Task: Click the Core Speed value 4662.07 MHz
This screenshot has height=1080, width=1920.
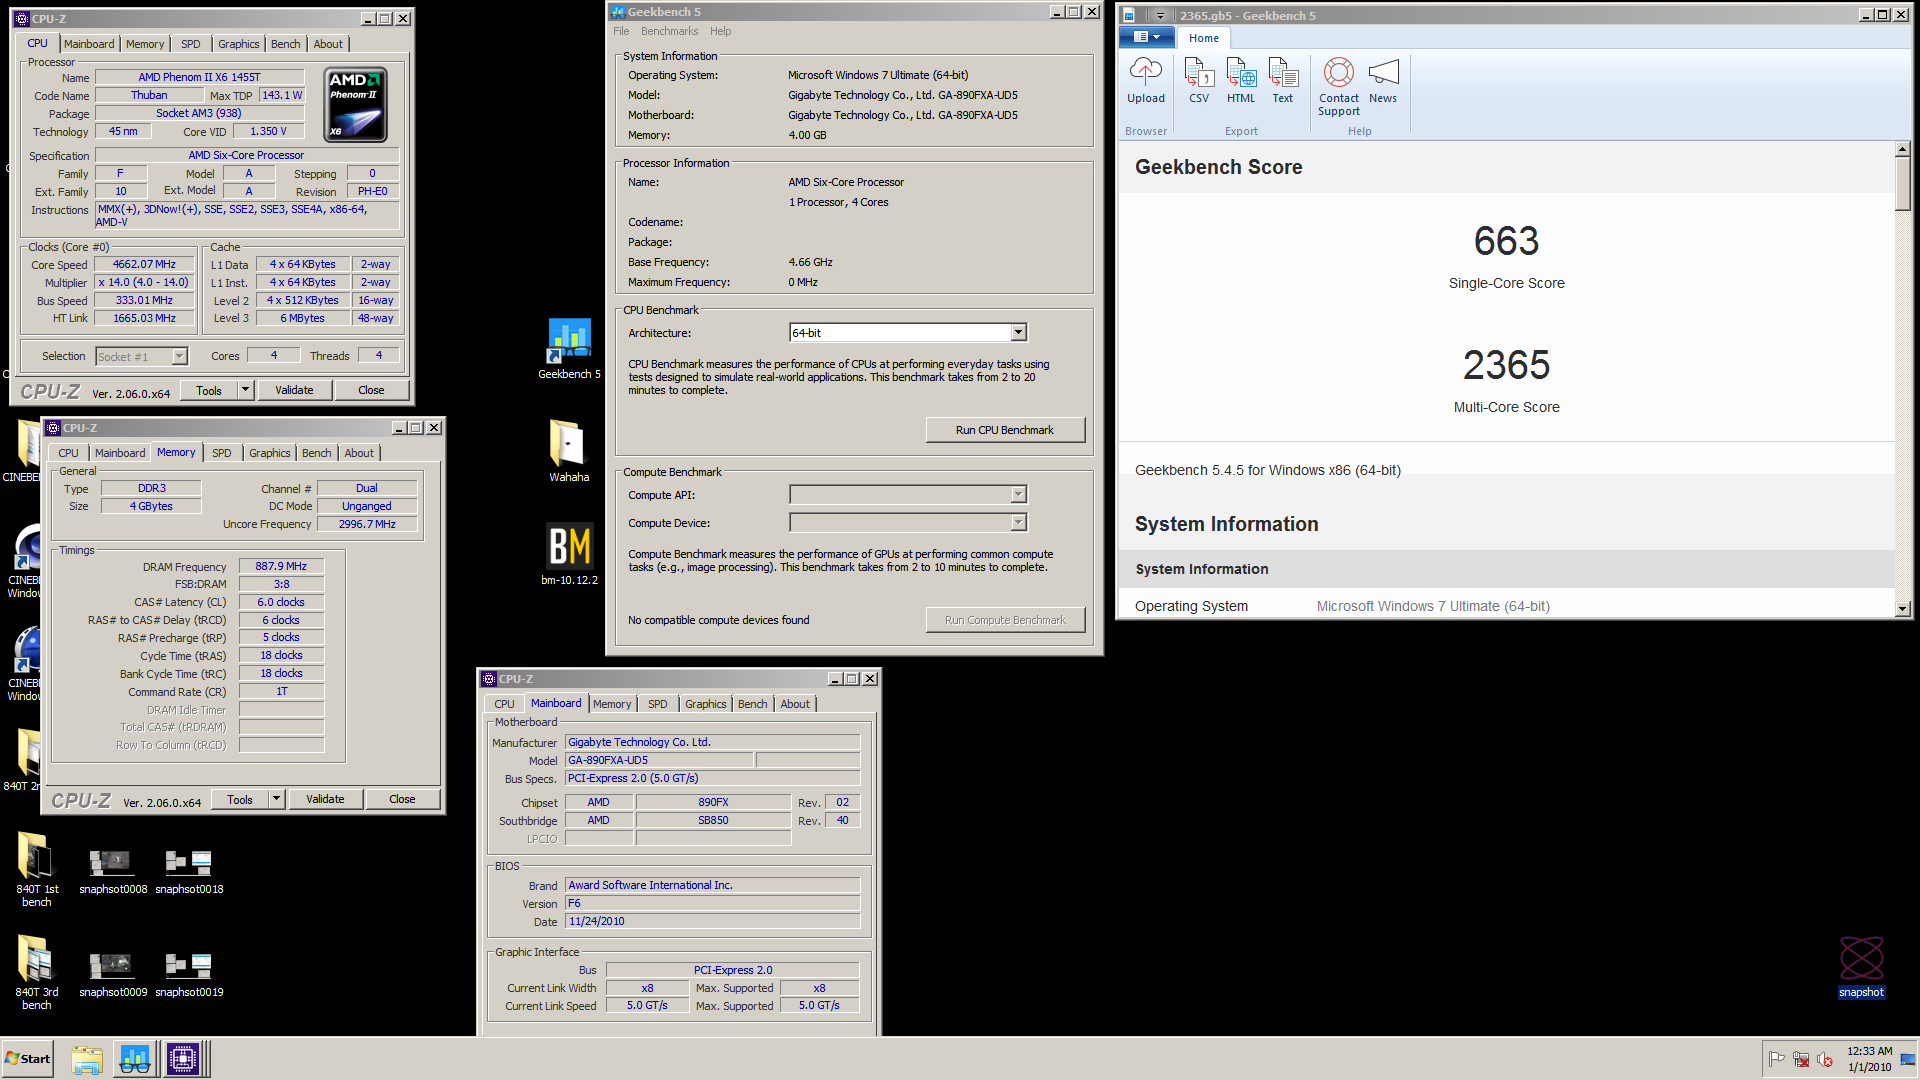Action: coord(144,265)
